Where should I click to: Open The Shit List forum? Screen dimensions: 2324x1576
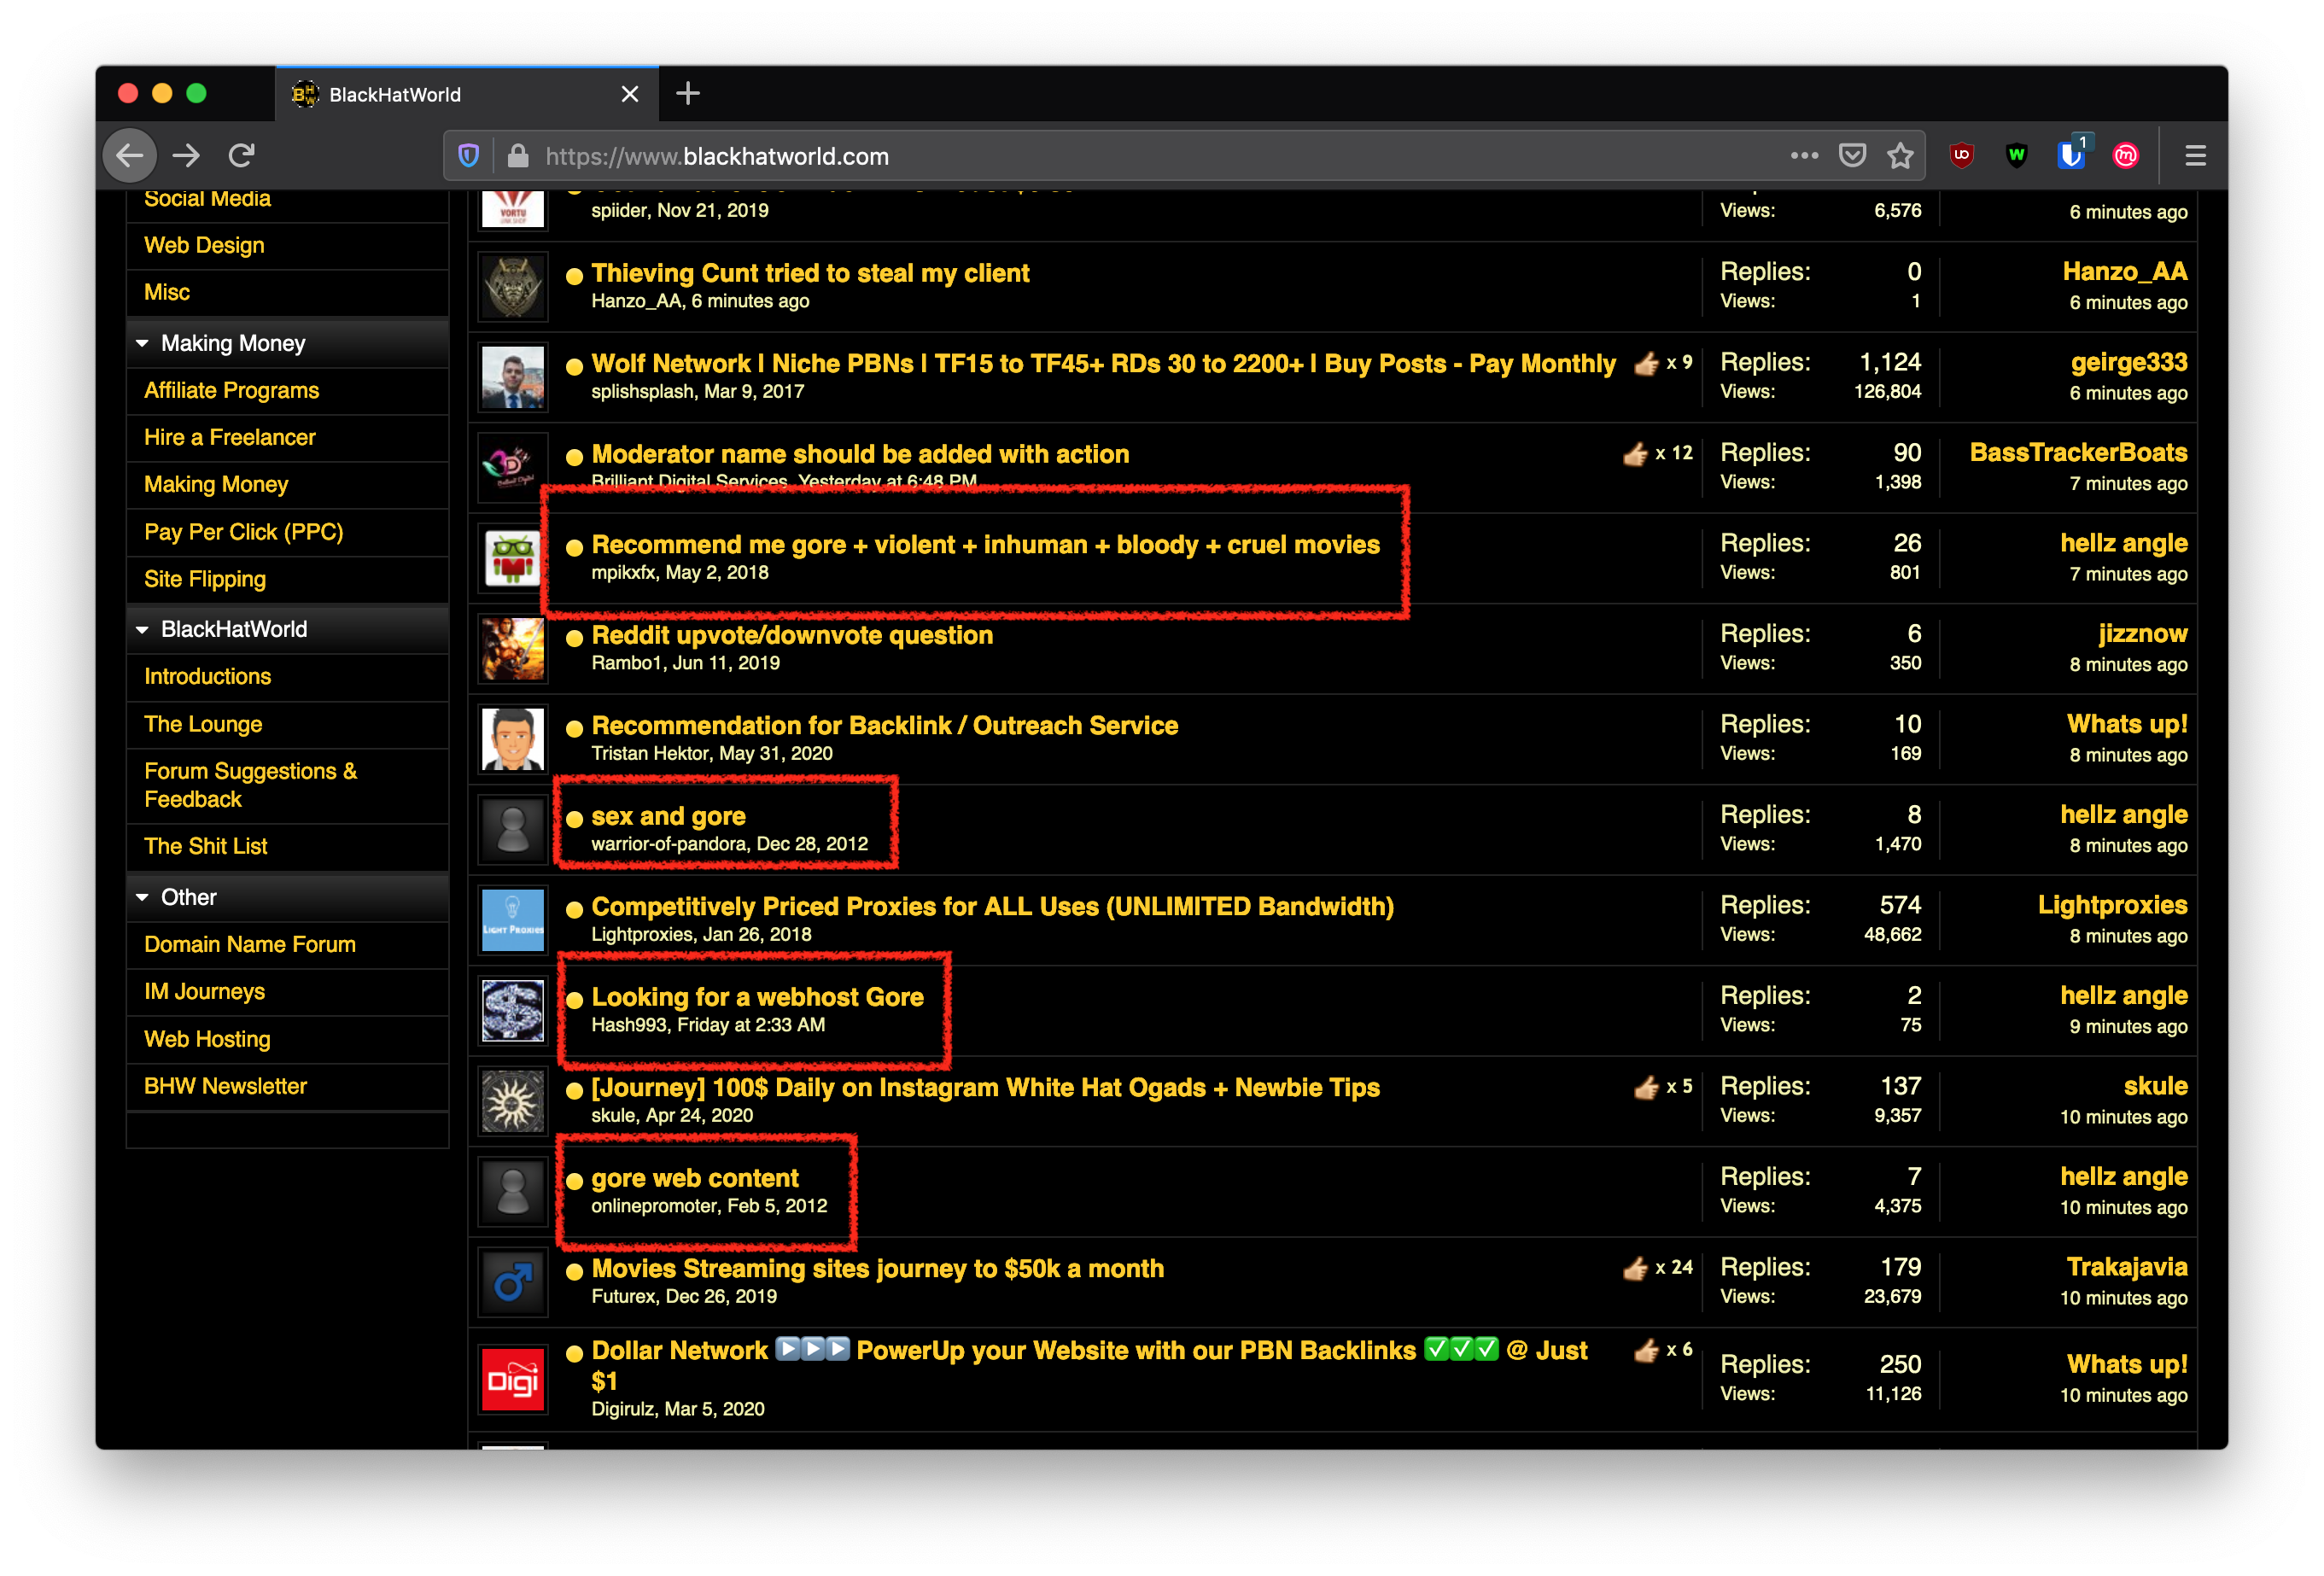pos(205,846)
